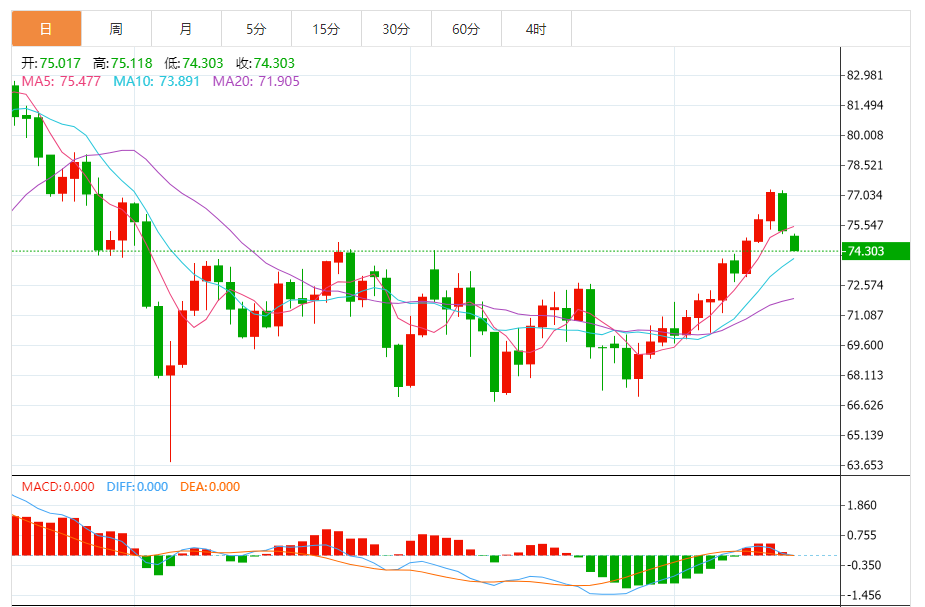The width and height of the screenshot is (925, 607).
Task: Click the 开:75.017 open price value
Action: [51, 63]
